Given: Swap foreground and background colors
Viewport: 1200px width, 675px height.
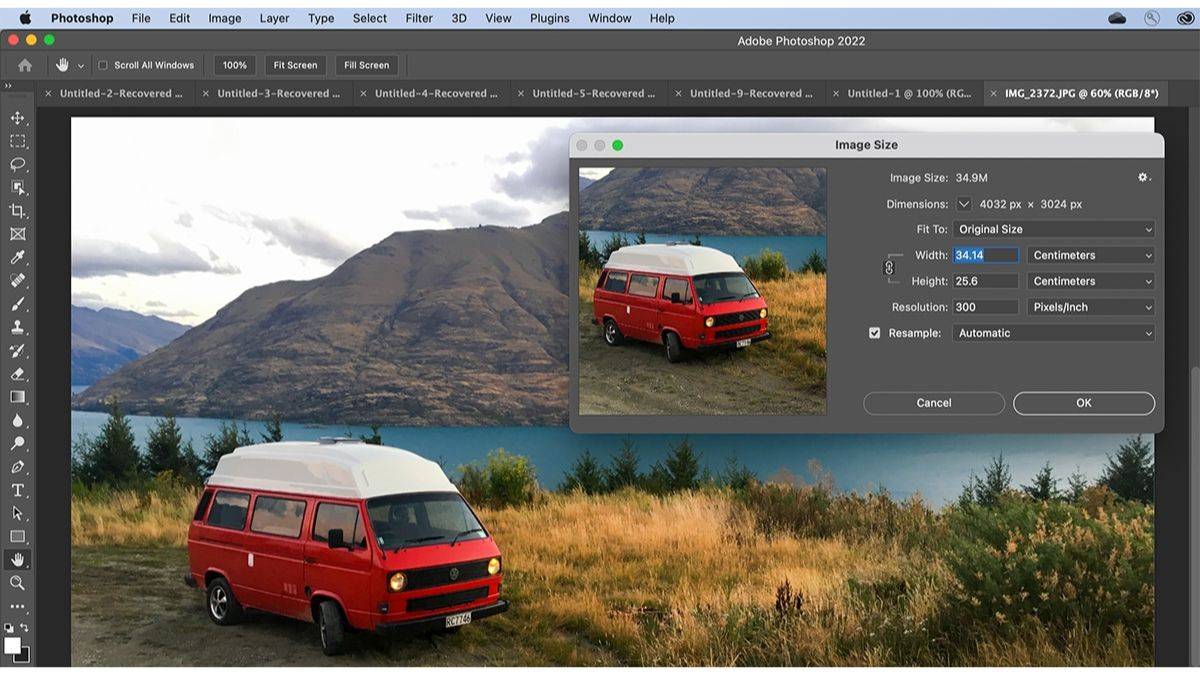Looking at the screenshot, I should click(x=25, y=629).
